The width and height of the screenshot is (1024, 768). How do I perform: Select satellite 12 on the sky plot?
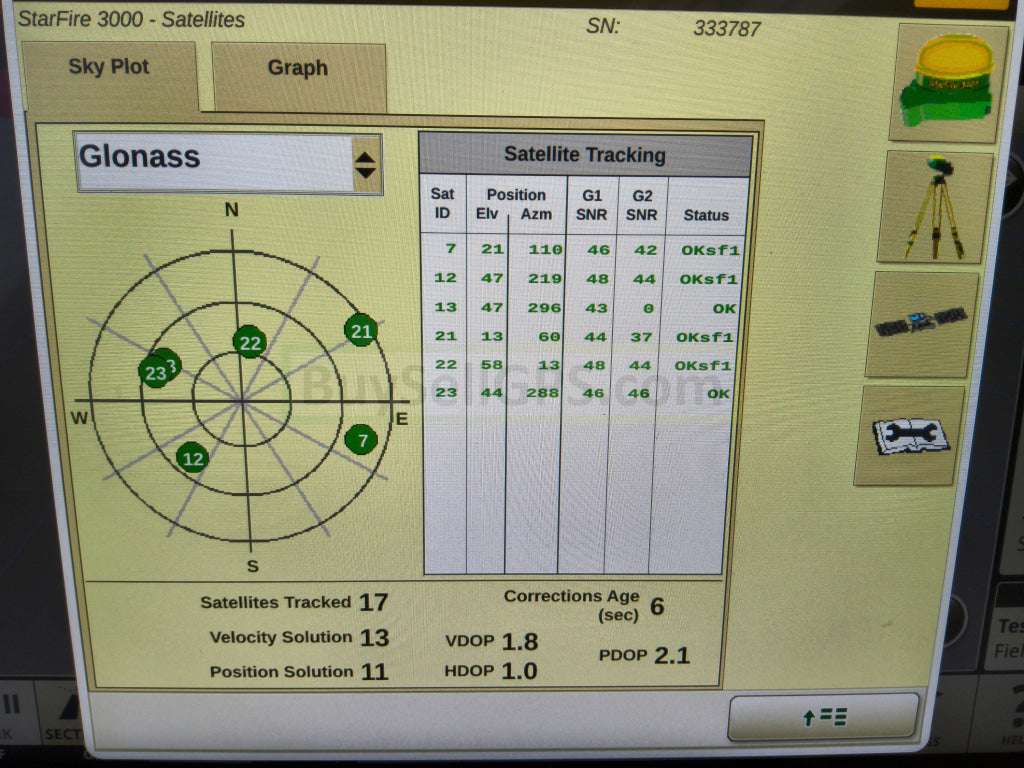point(193,458)
